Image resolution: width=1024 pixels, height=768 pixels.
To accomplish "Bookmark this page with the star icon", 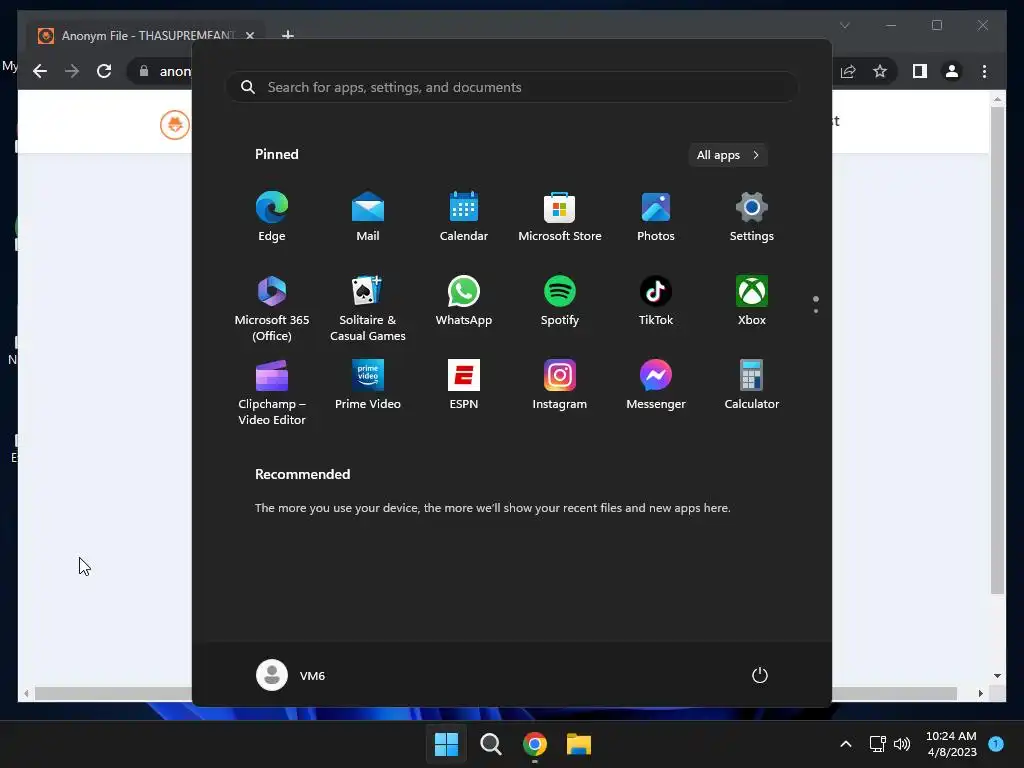I will click(880, 71).
